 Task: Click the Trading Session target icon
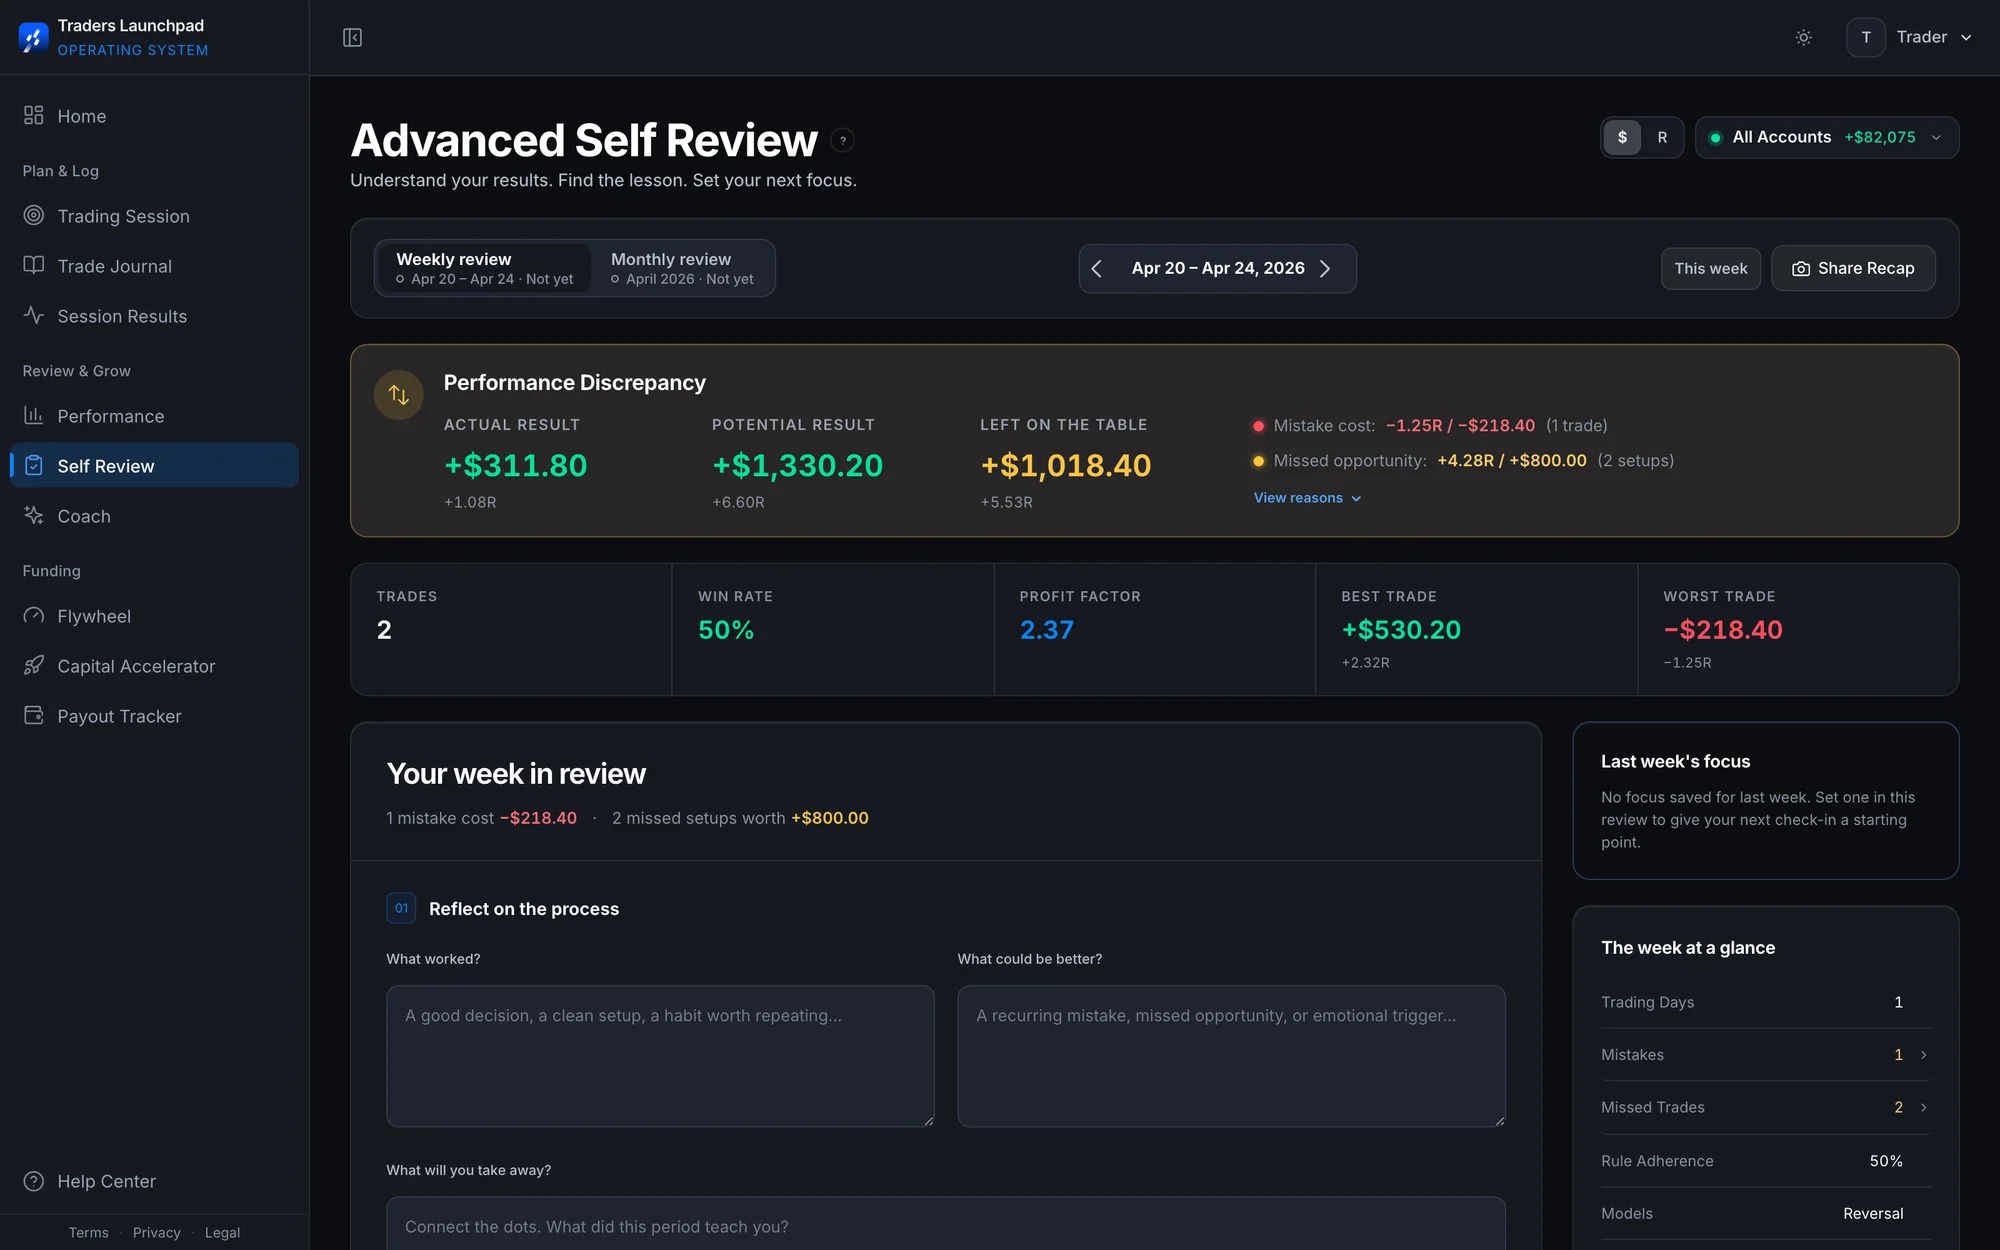pos(34,215)
